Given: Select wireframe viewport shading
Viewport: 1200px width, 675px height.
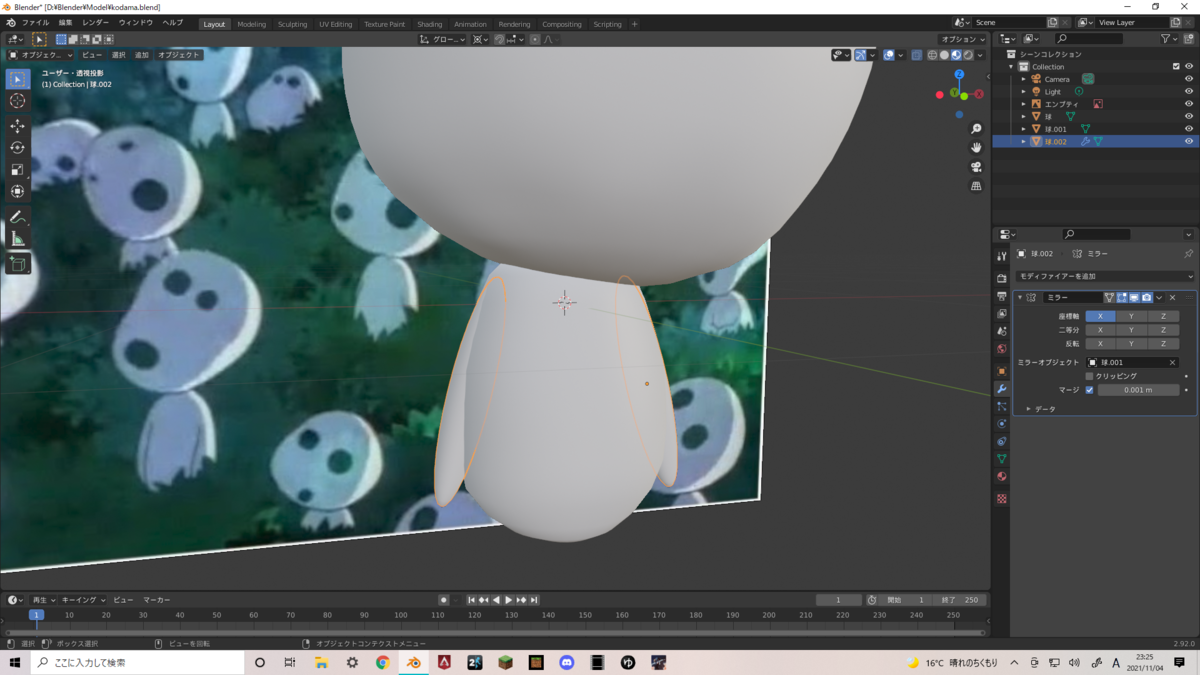Looking at the screenshot, I should (932, 55).
